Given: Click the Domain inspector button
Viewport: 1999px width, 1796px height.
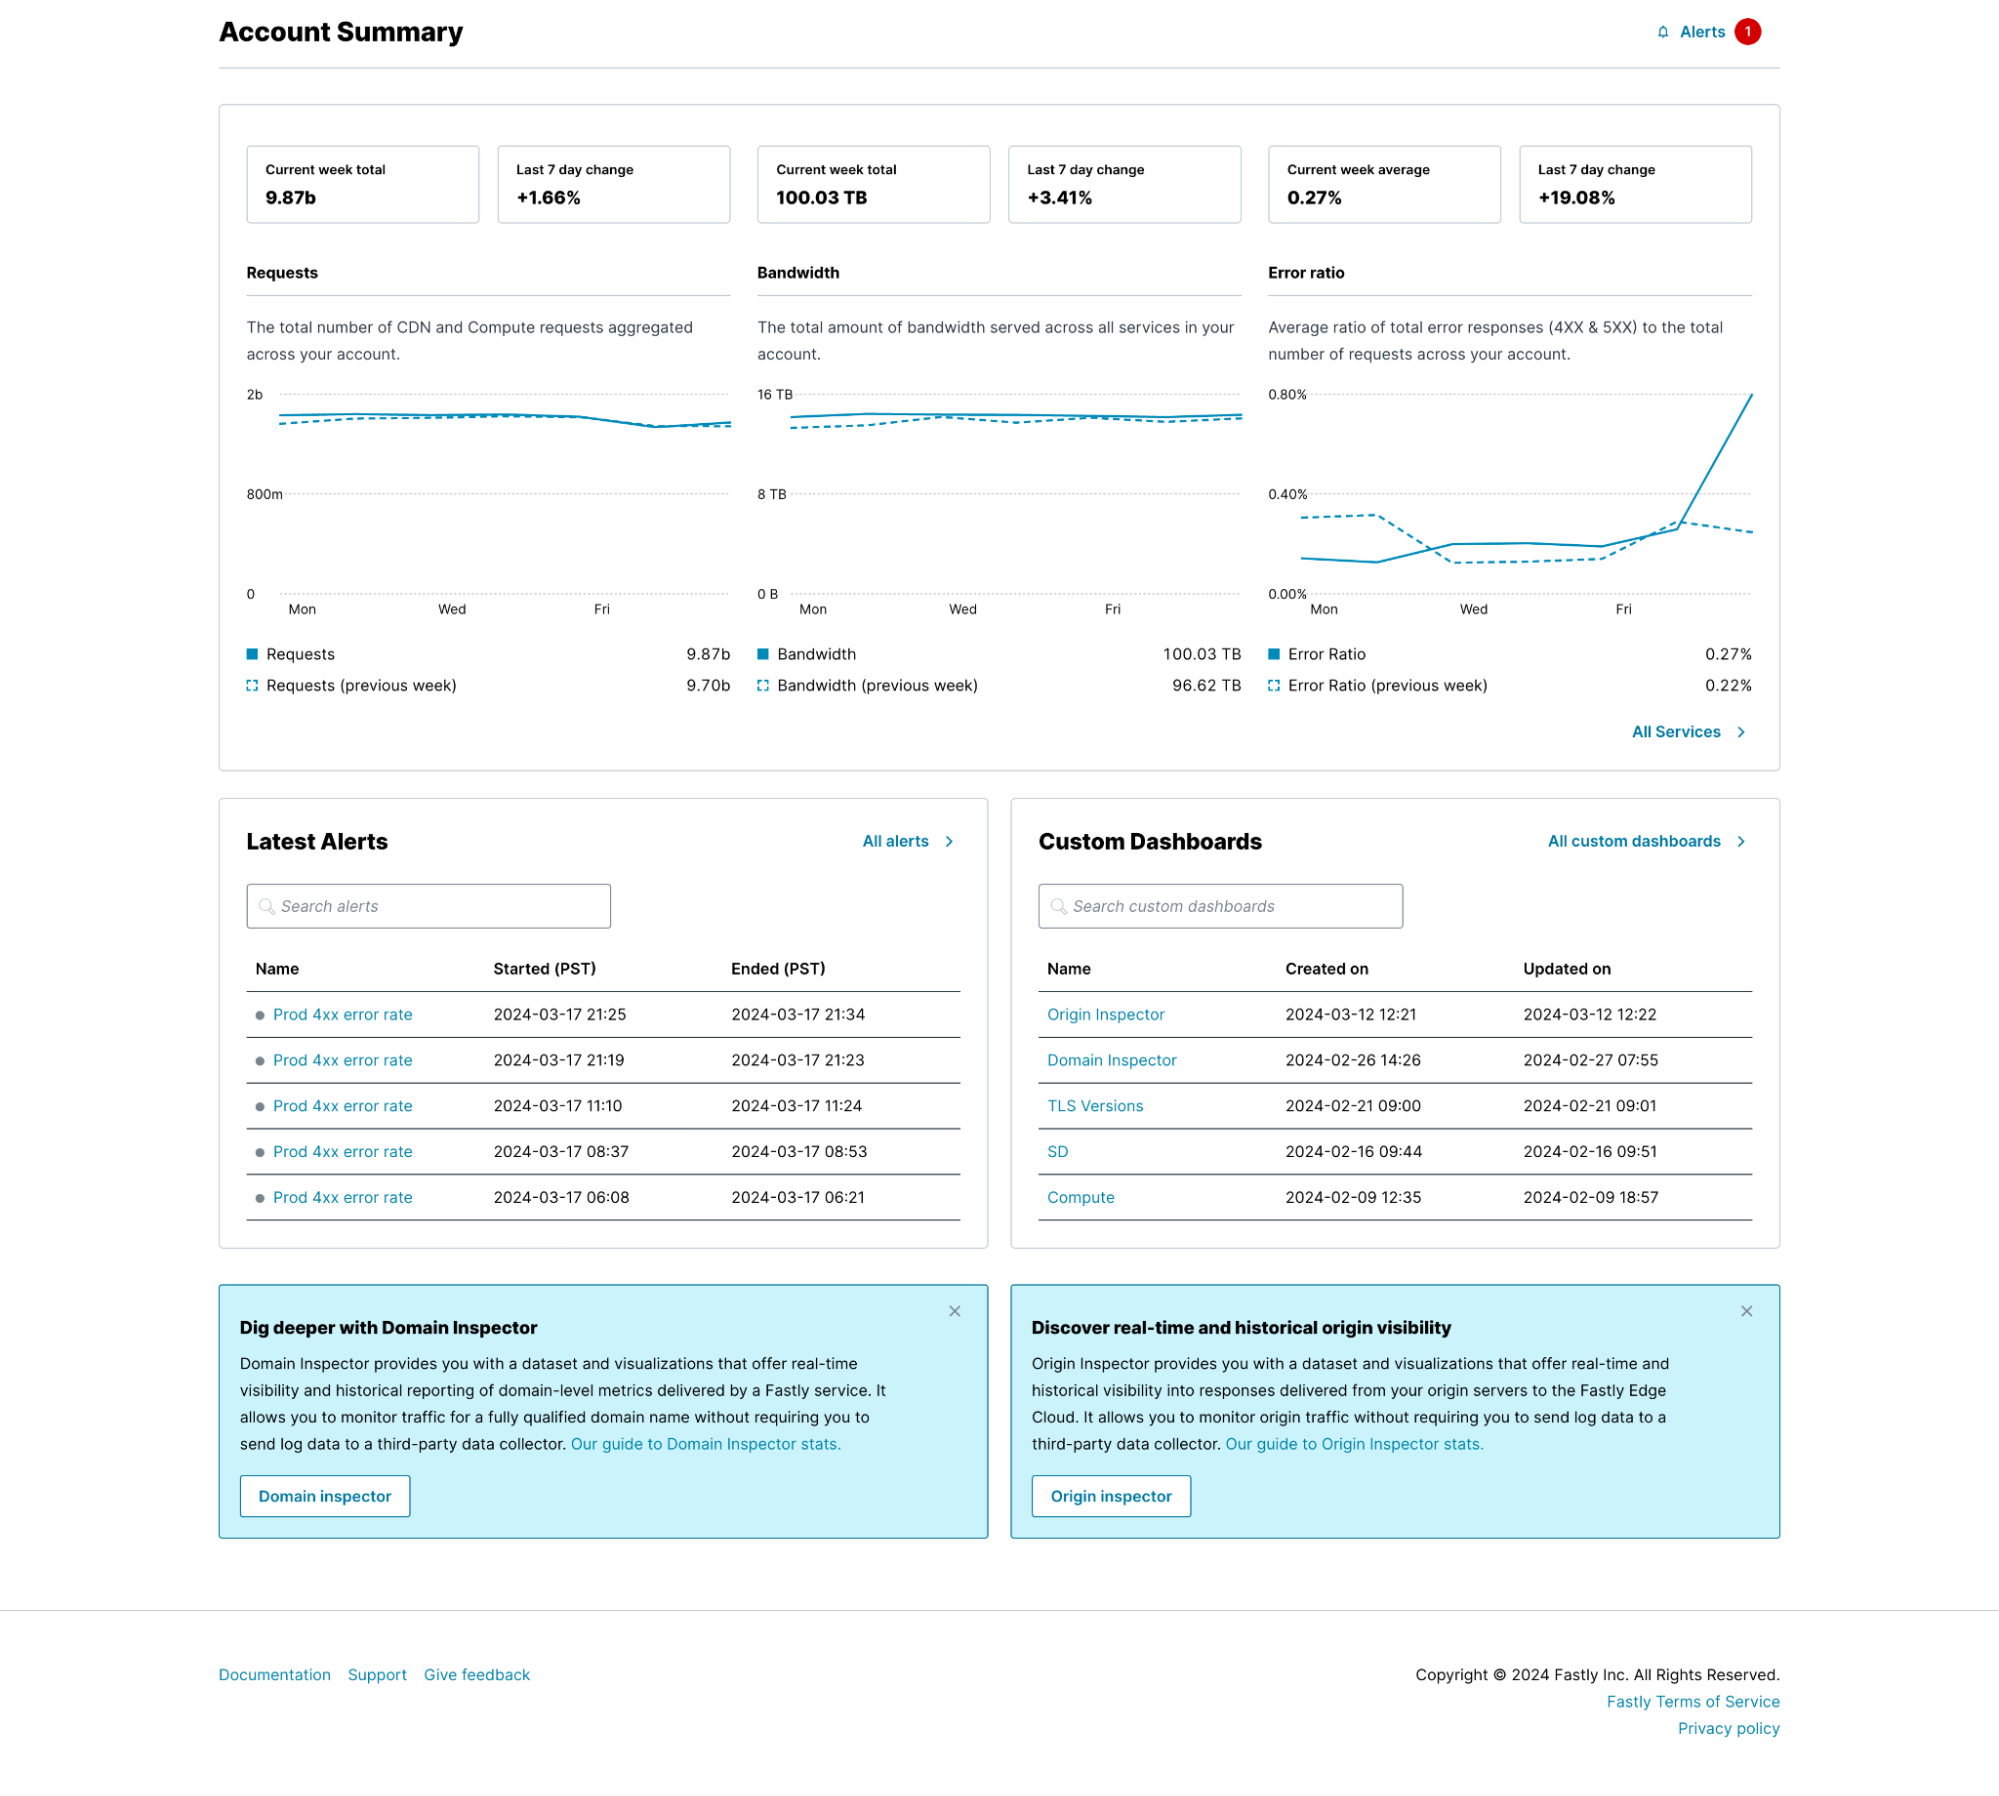Looking at the screenshot, I should [x=324, y=1496].
